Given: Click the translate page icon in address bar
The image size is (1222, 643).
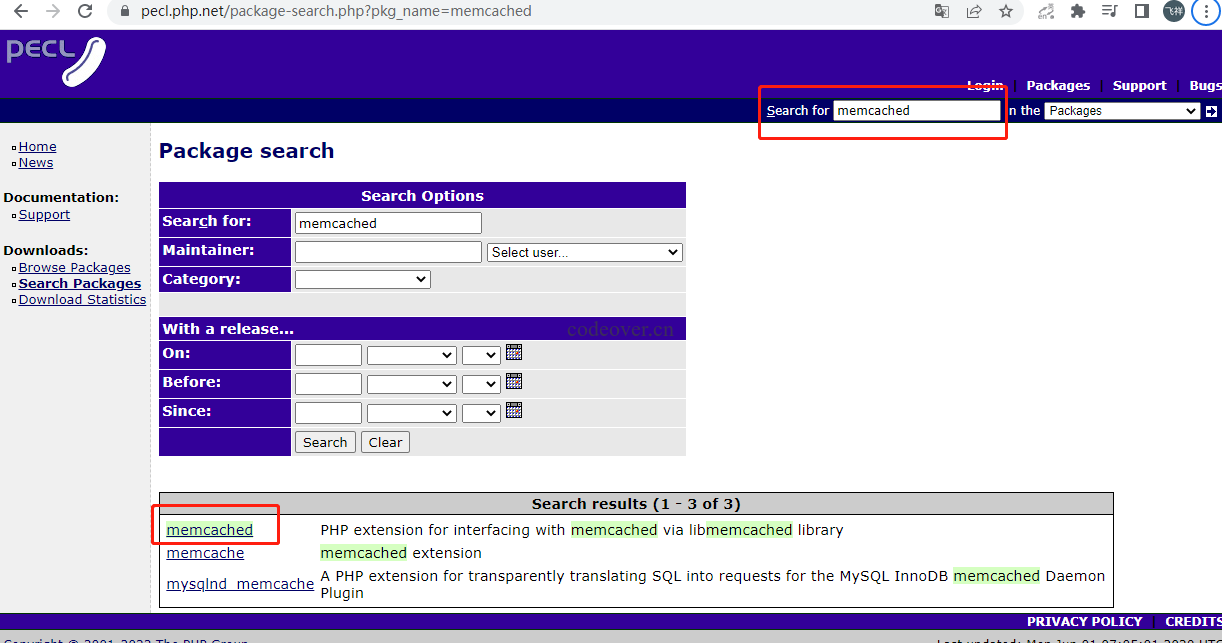Looking at the screenshot, I should (941, 12).
